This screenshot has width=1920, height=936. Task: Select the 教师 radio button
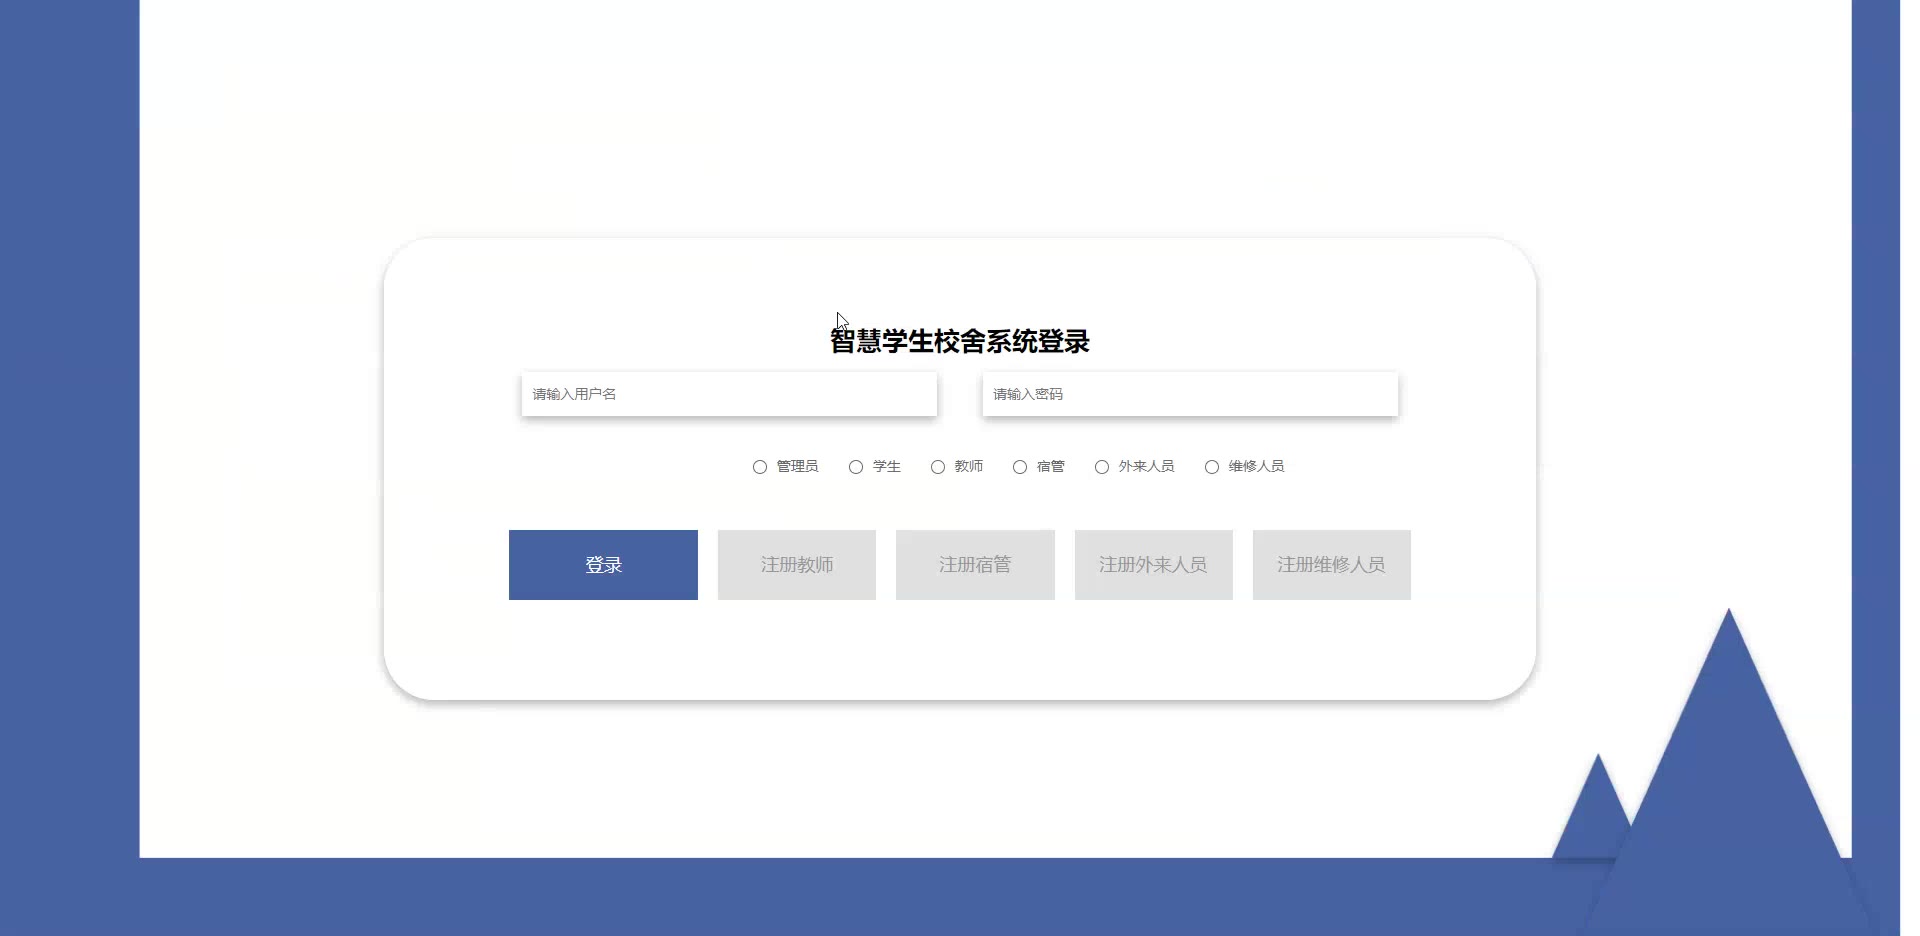tap(938, 467)
